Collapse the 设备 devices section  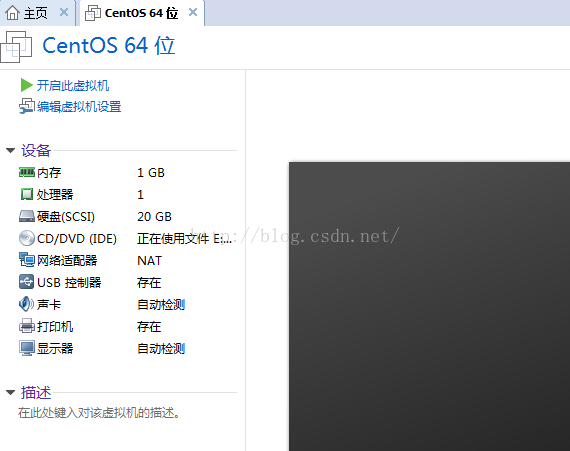(x=11, y=150)
